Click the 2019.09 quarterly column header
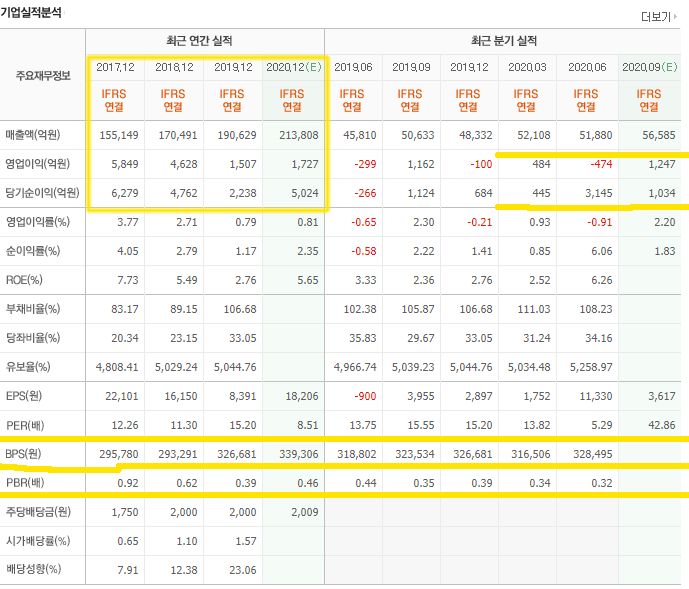 click(x=411, y=67)
